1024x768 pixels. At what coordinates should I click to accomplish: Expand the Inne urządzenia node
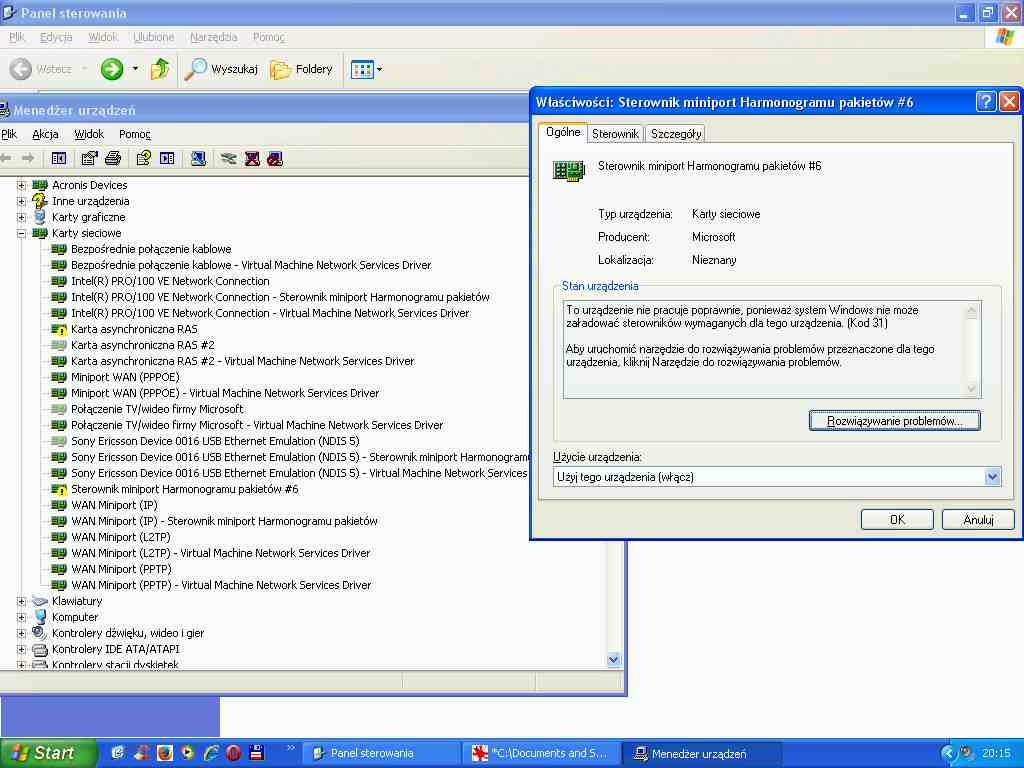click(21, 202)
